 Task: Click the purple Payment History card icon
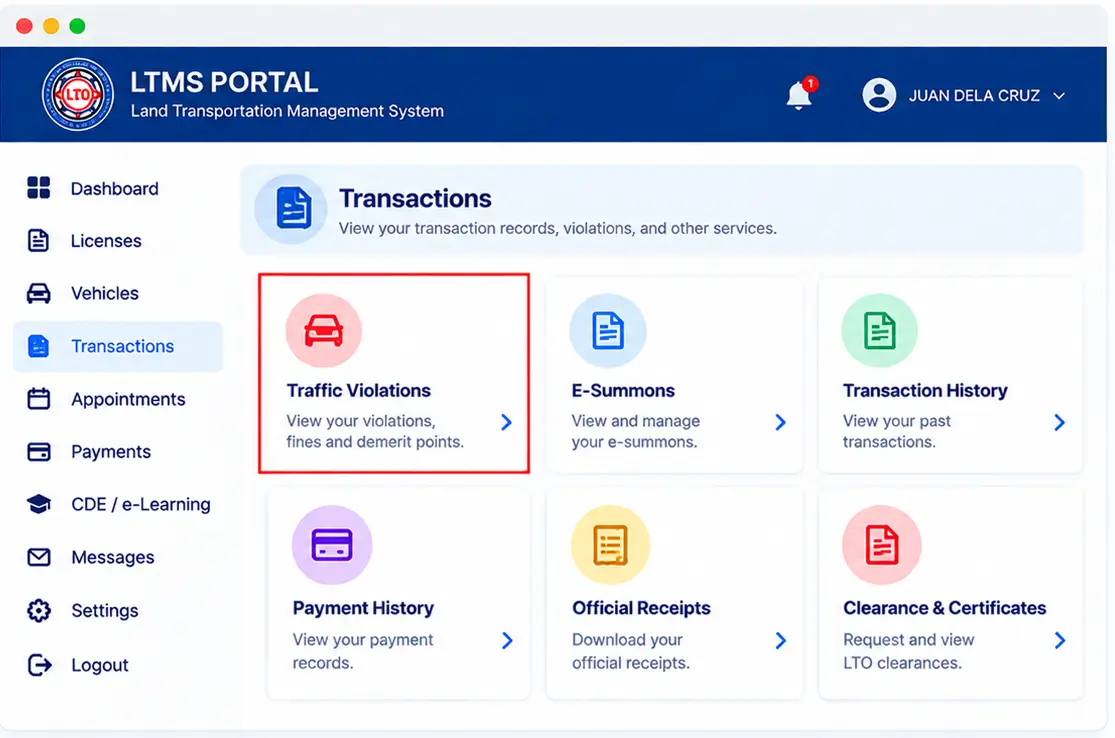(332, 545)
